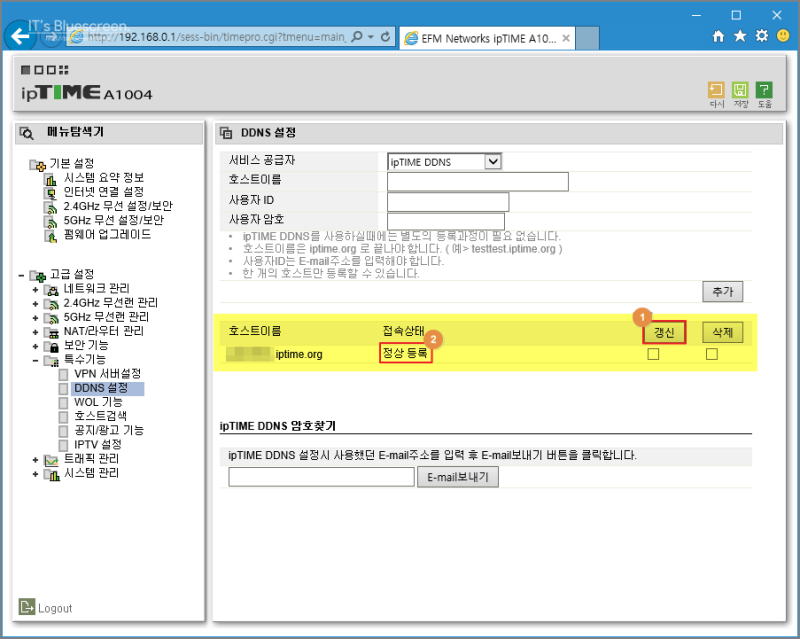Screen dimensions: 800x639
Task: Click the 다시 (reload) router icon
Action: [x=716, y=90]
